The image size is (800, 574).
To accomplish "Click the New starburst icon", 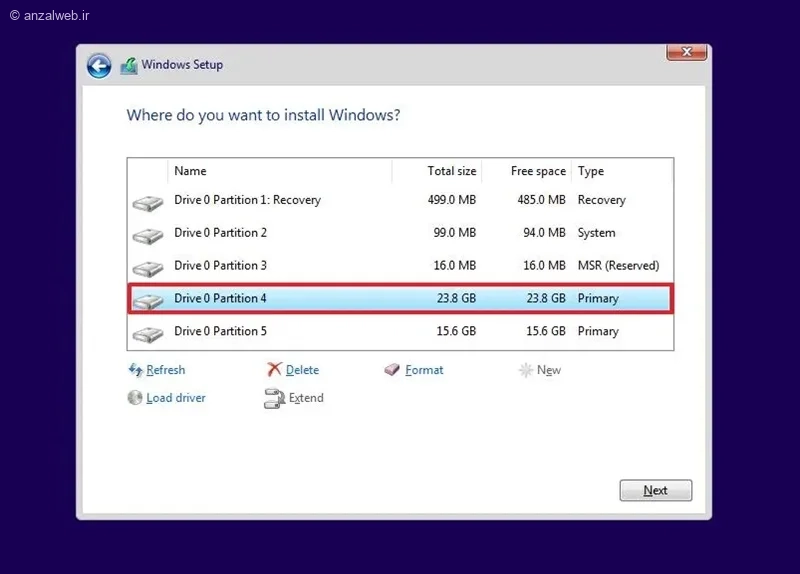I will tap(526, 369).
